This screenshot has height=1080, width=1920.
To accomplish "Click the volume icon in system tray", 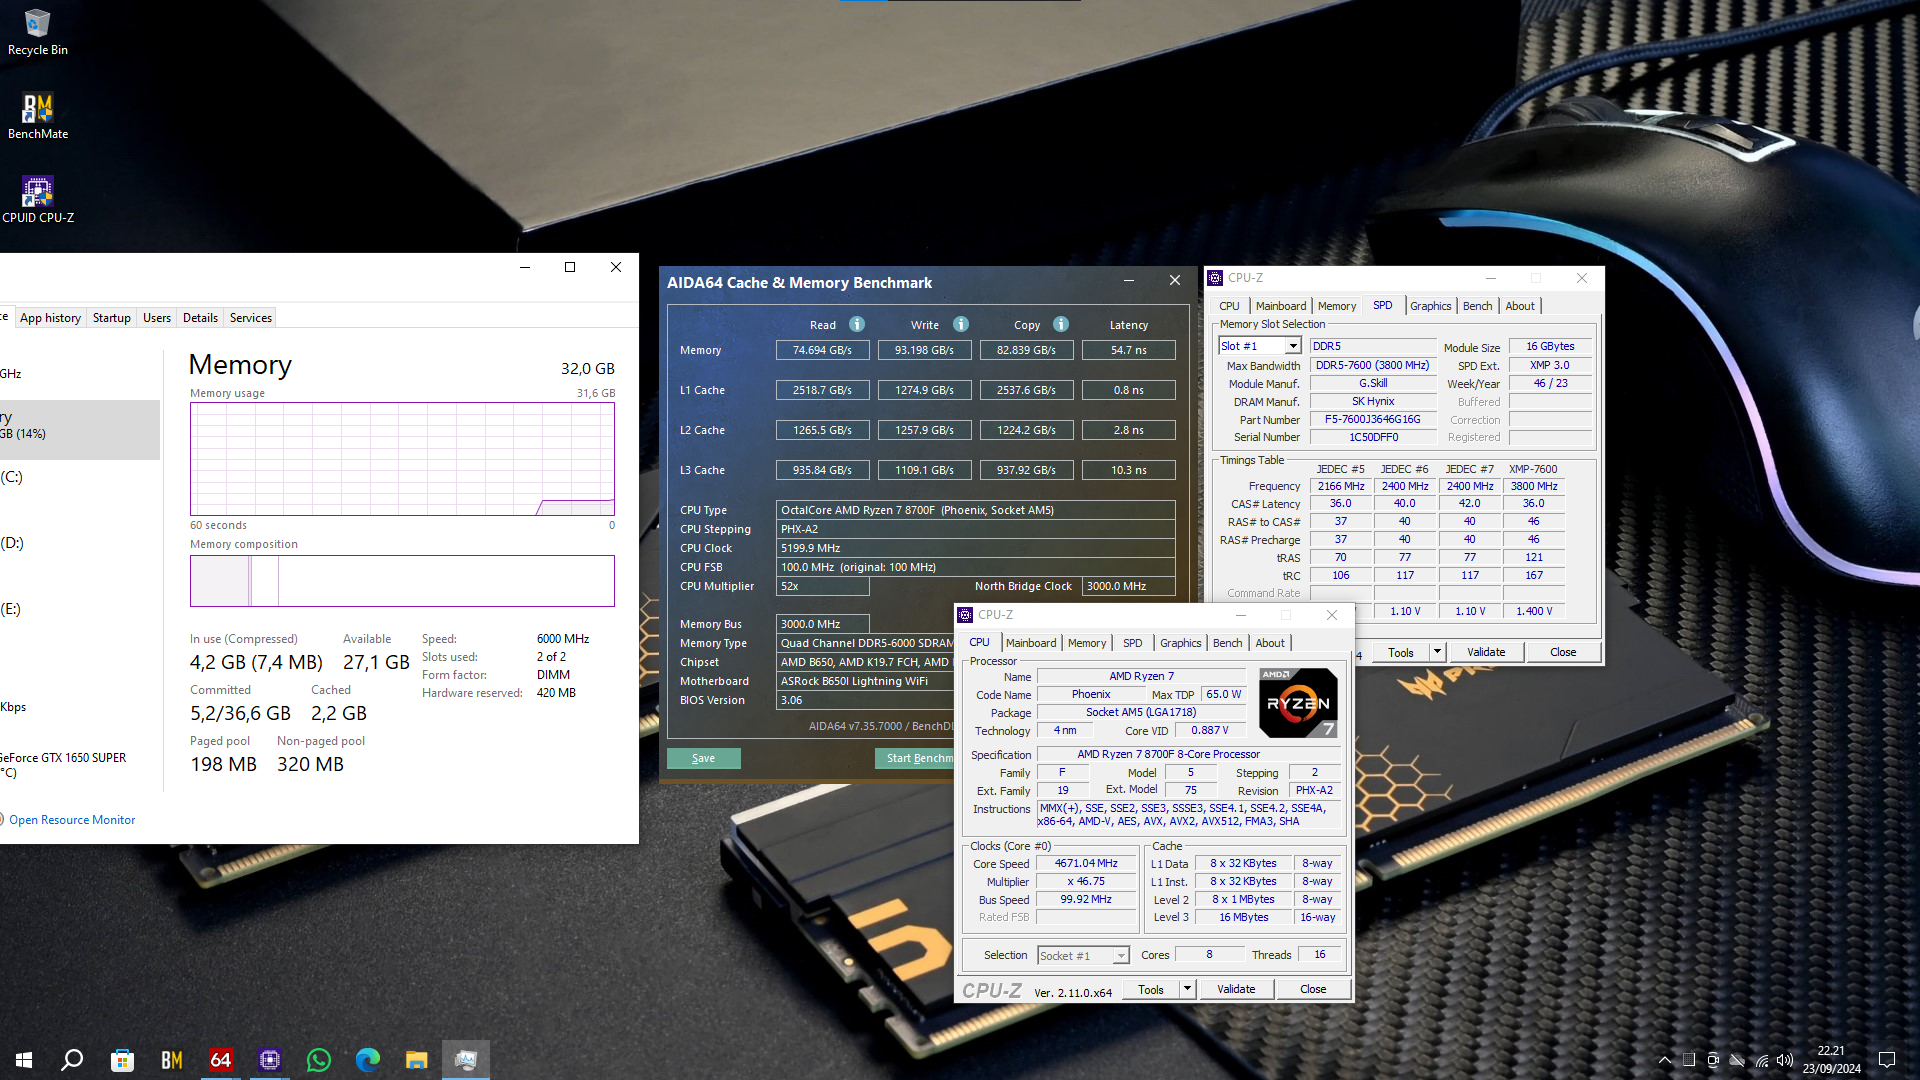I will (1785, 1060).
